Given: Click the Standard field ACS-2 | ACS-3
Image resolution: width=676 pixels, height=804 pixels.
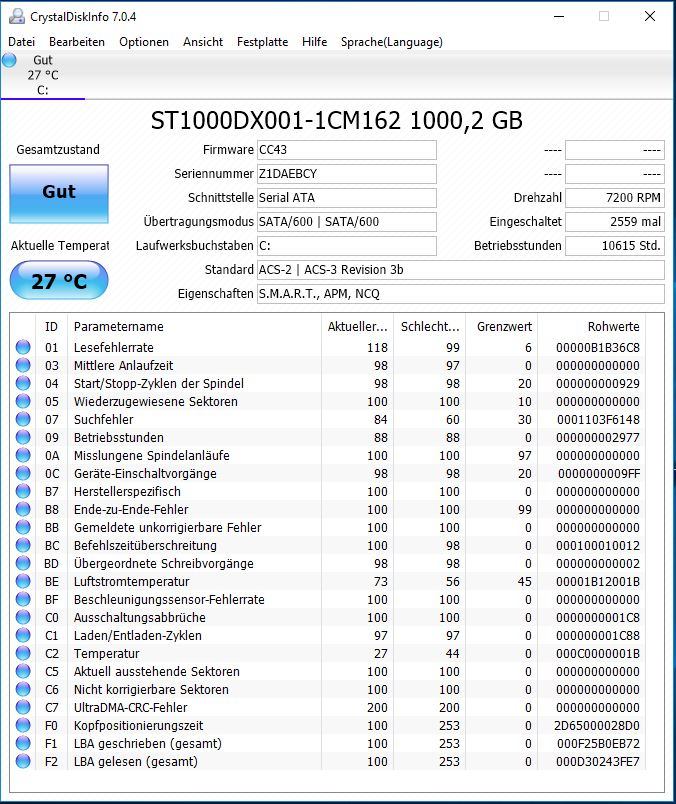Looking at the screenshot, I should 461,270.
